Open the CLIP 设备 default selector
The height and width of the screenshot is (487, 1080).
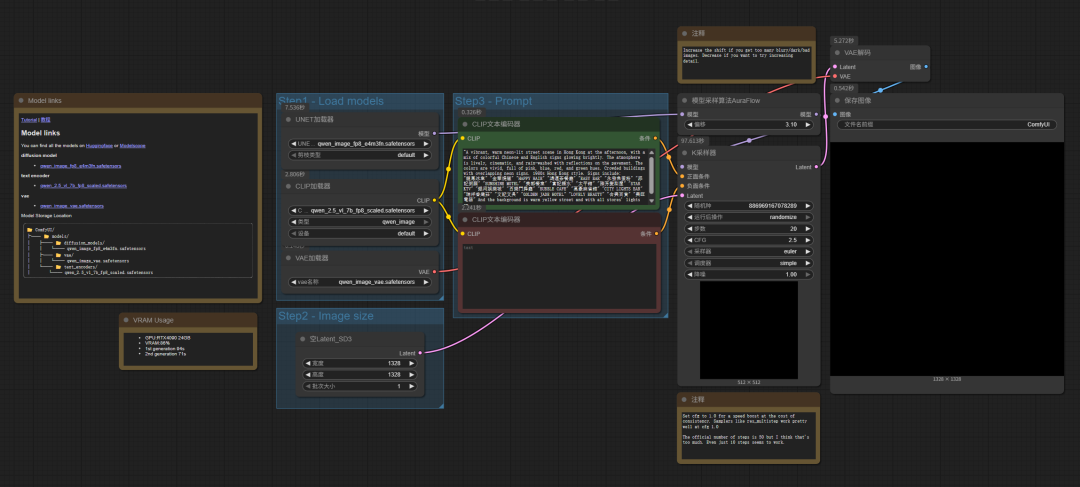tap(360, 234)
